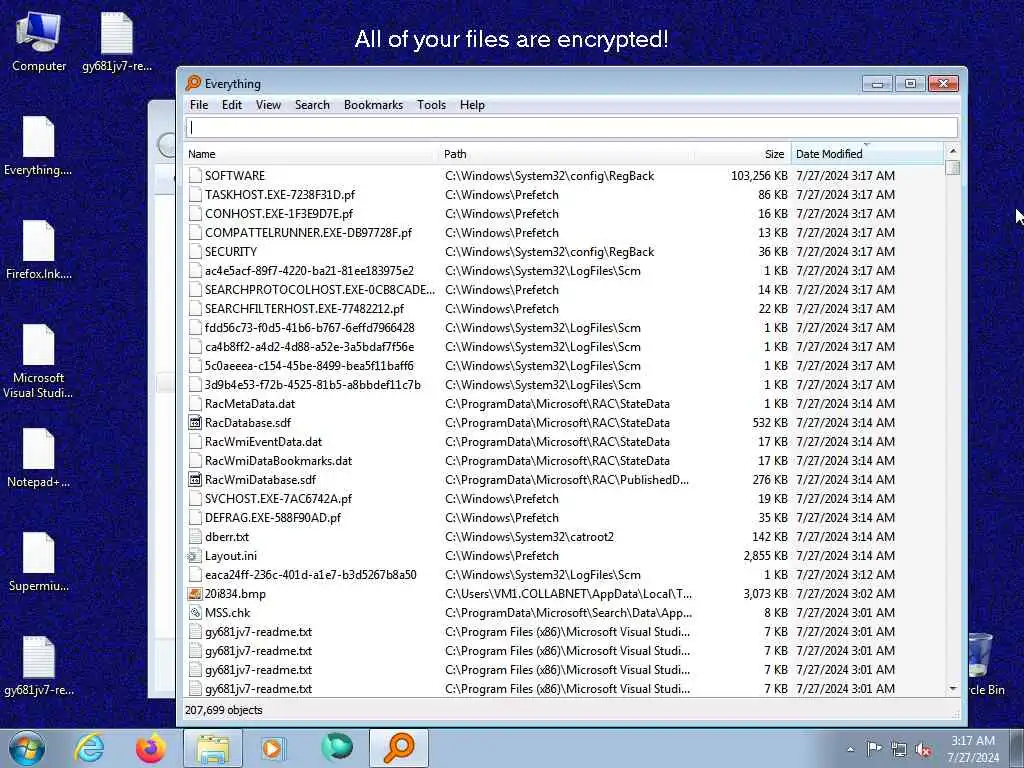Select CONHOST.EXE-1F3E9D7E.pf row

(564, 214)
